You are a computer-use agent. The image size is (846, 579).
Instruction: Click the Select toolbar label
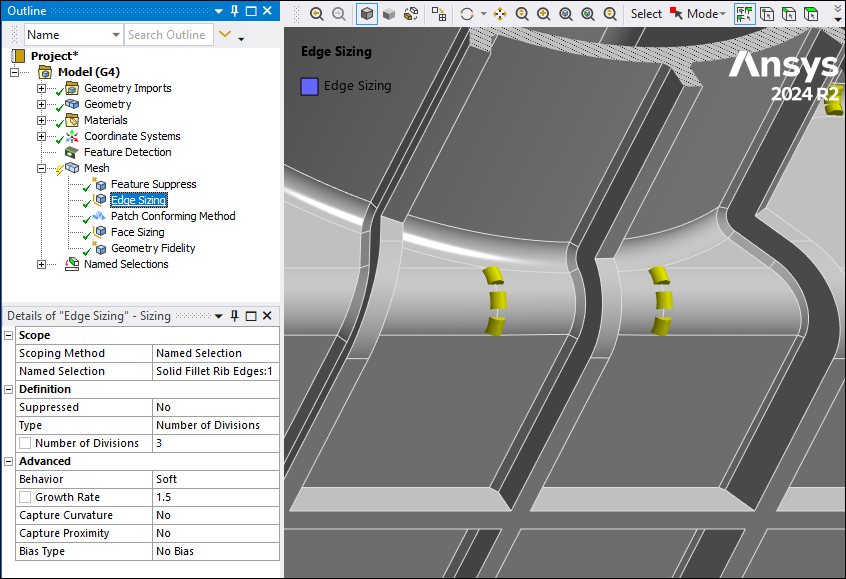[646, 14]
